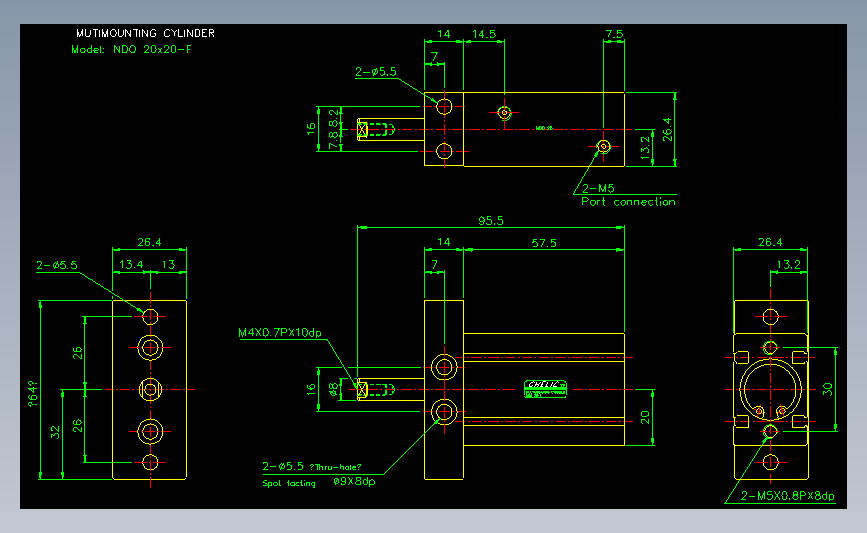Select the CHELIC logo on cylinder body
The image size is (867, 533).
click(x=545, y=389)
